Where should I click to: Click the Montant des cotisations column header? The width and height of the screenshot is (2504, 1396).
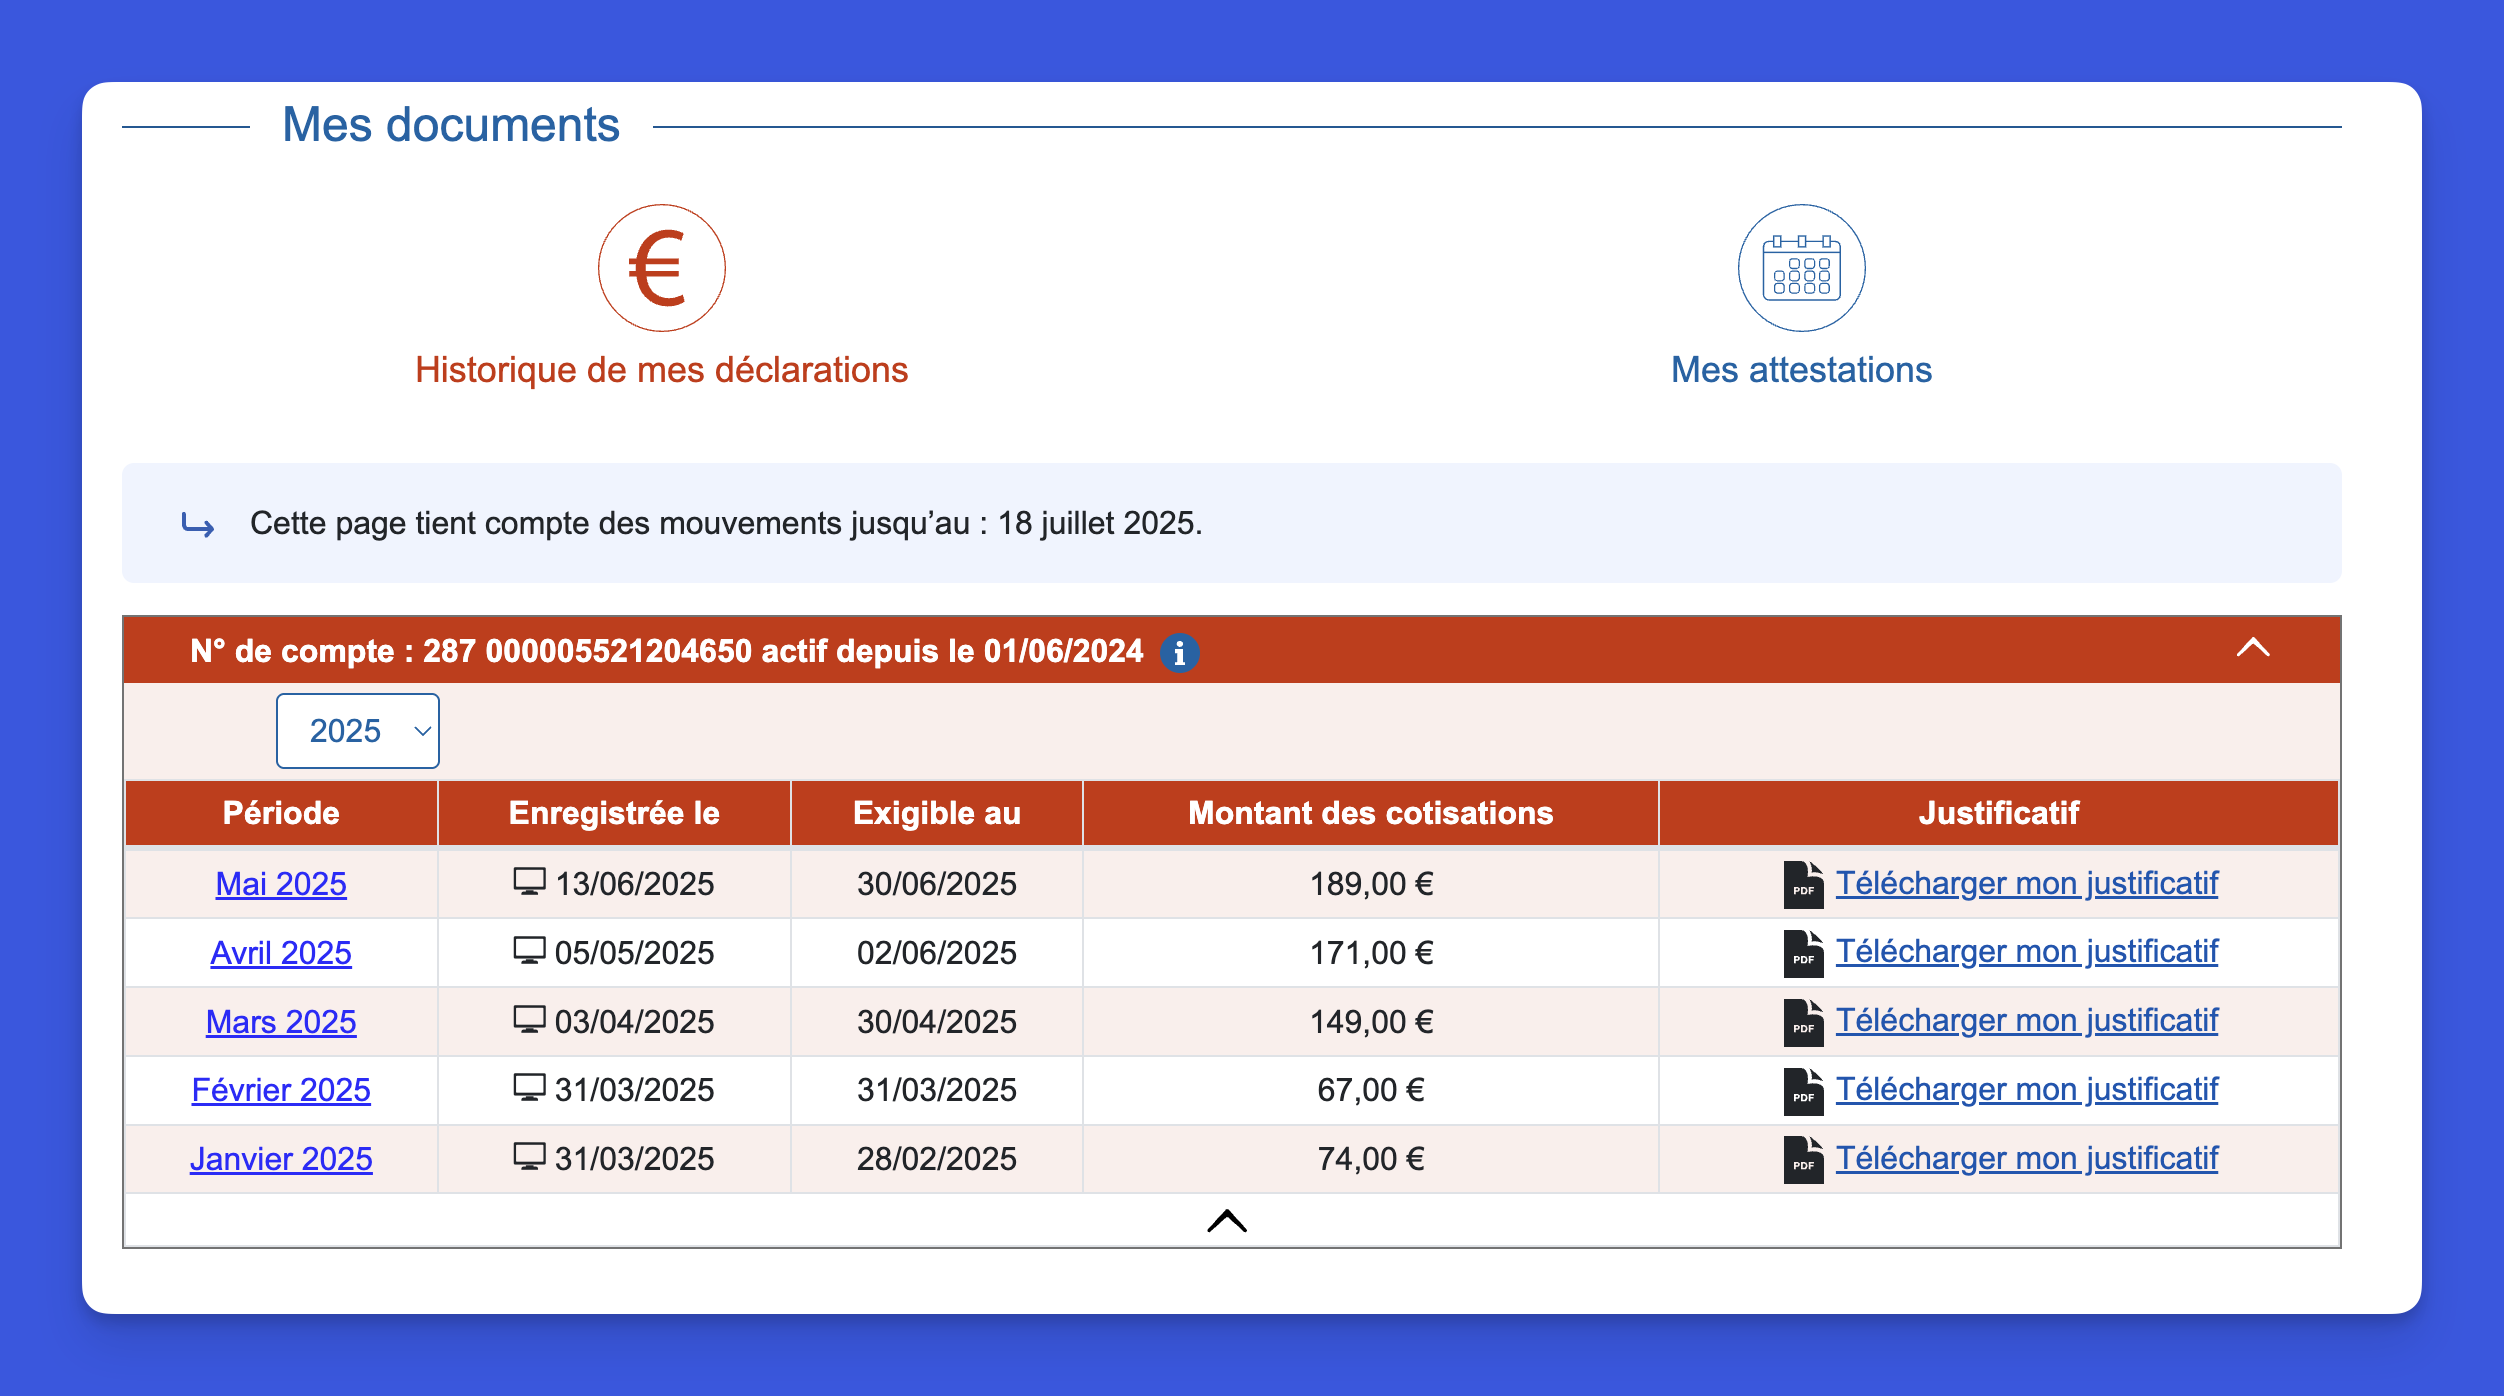pyautogui.click(x=1371, y=813)
